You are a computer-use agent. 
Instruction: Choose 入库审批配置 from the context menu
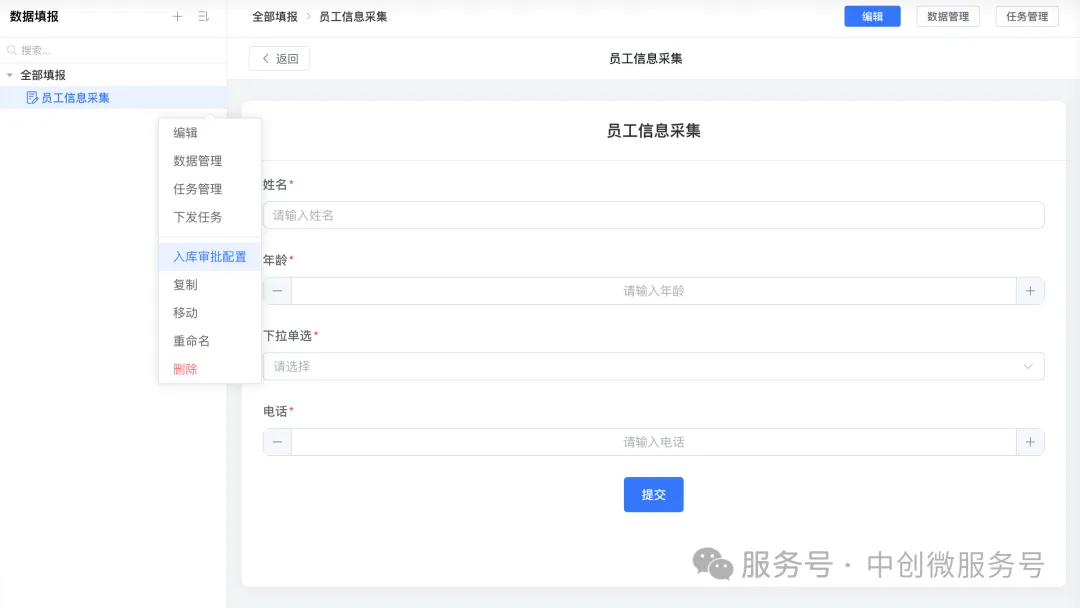[210, 257]
